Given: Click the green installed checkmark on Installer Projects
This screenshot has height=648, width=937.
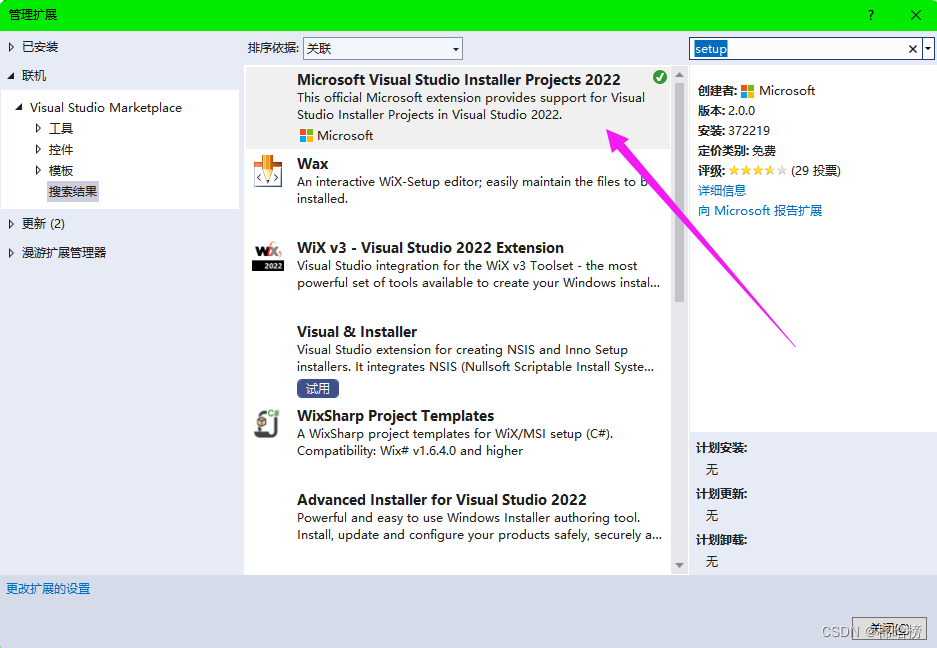Looking at the screenshot, I should pyautogui.click(x=660, y=77).
